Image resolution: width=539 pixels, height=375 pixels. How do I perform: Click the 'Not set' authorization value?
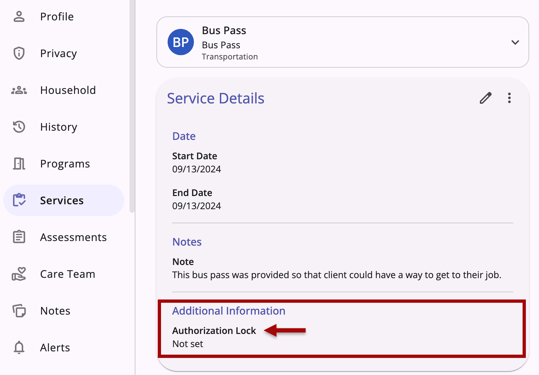pos(188,344)
